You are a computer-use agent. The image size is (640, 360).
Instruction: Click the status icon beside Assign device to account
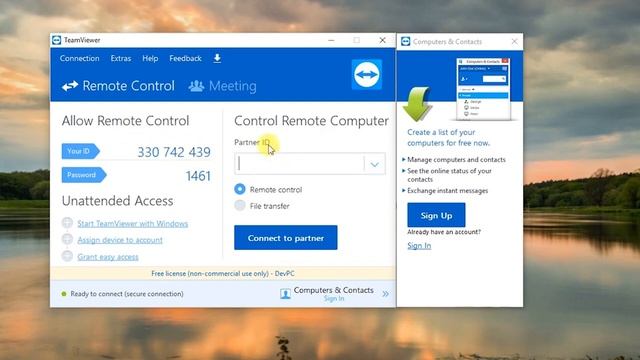67,239
